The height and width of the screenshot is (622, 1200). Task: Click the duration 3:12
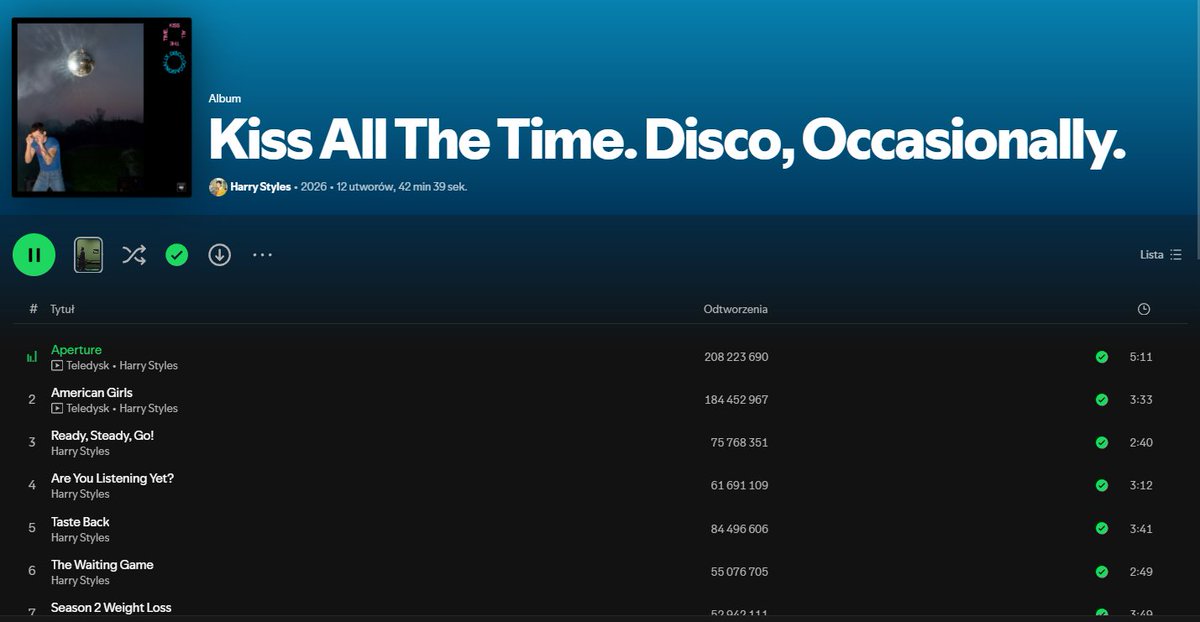pos(1141,486)
